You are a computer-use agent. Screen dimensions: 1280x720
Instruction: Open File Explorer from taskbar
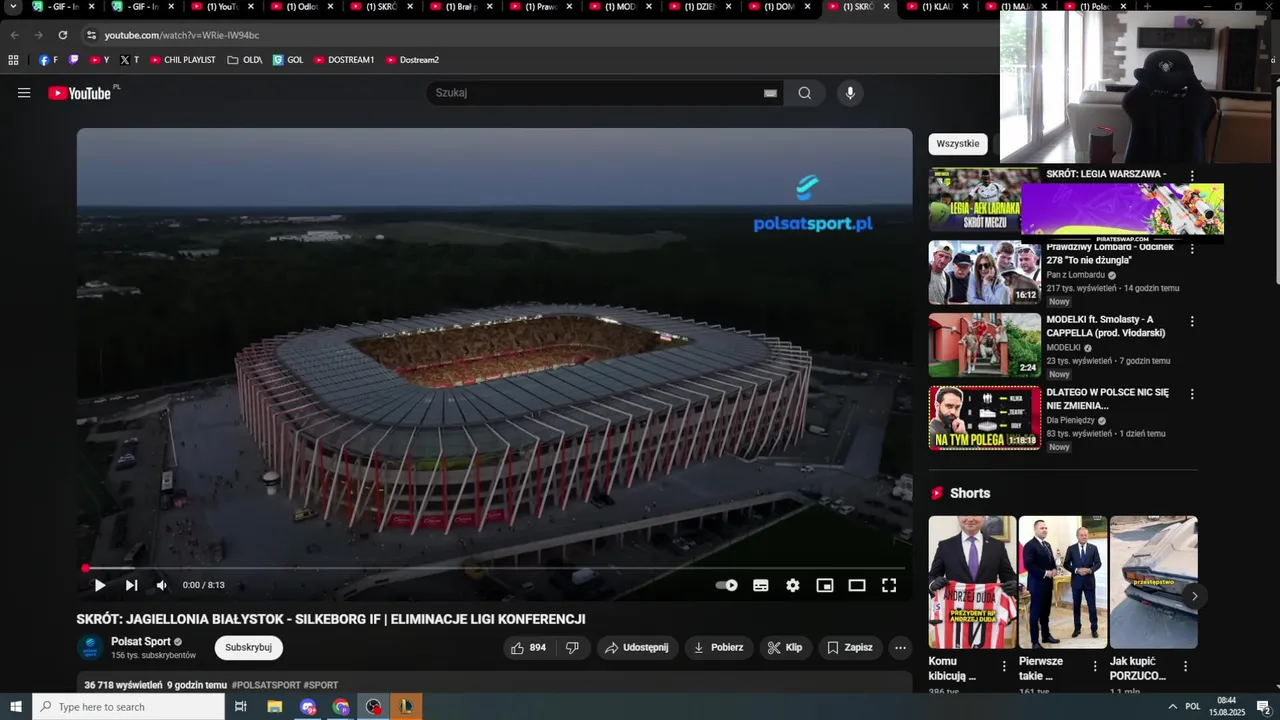275,707
